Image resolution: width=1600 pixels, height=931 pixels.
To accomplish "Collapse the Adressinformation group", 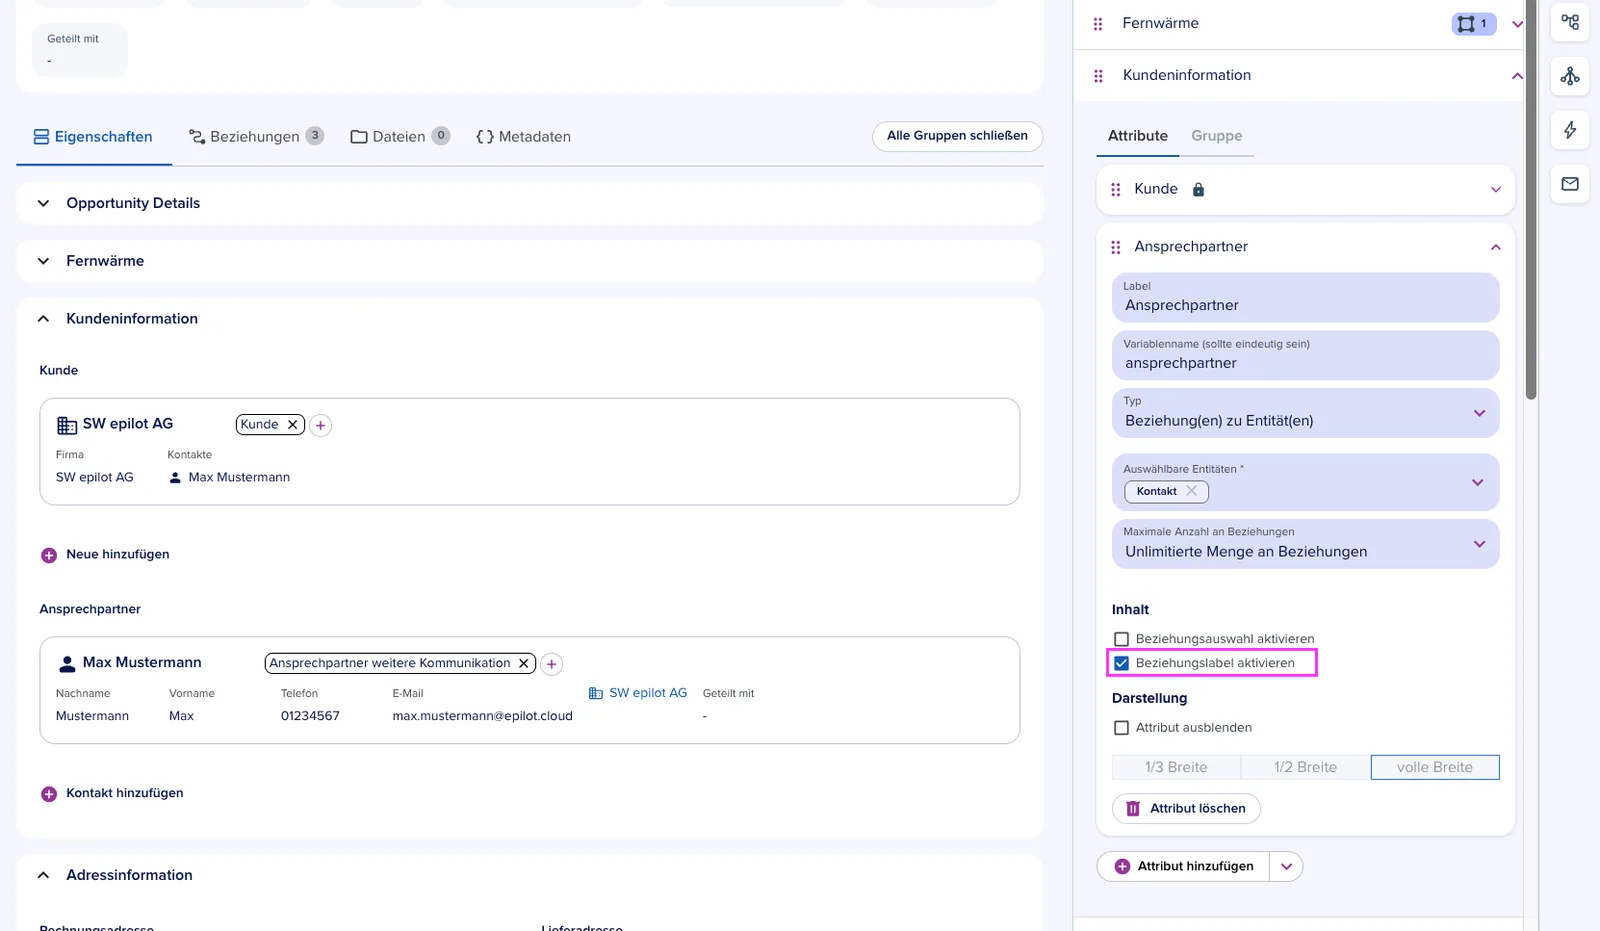I will [43, 875].
